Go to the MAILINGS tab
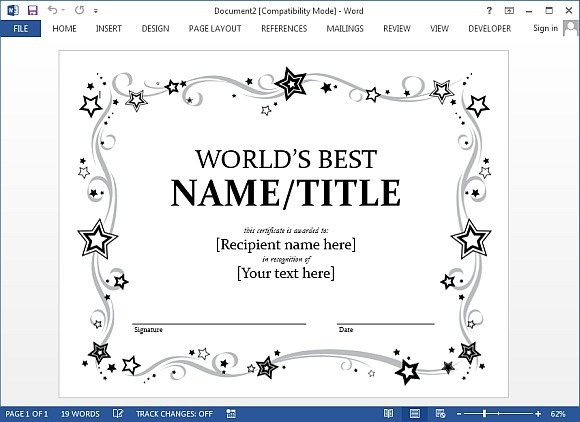The height and width of the screenshot is (422, 580). (345, 28)
